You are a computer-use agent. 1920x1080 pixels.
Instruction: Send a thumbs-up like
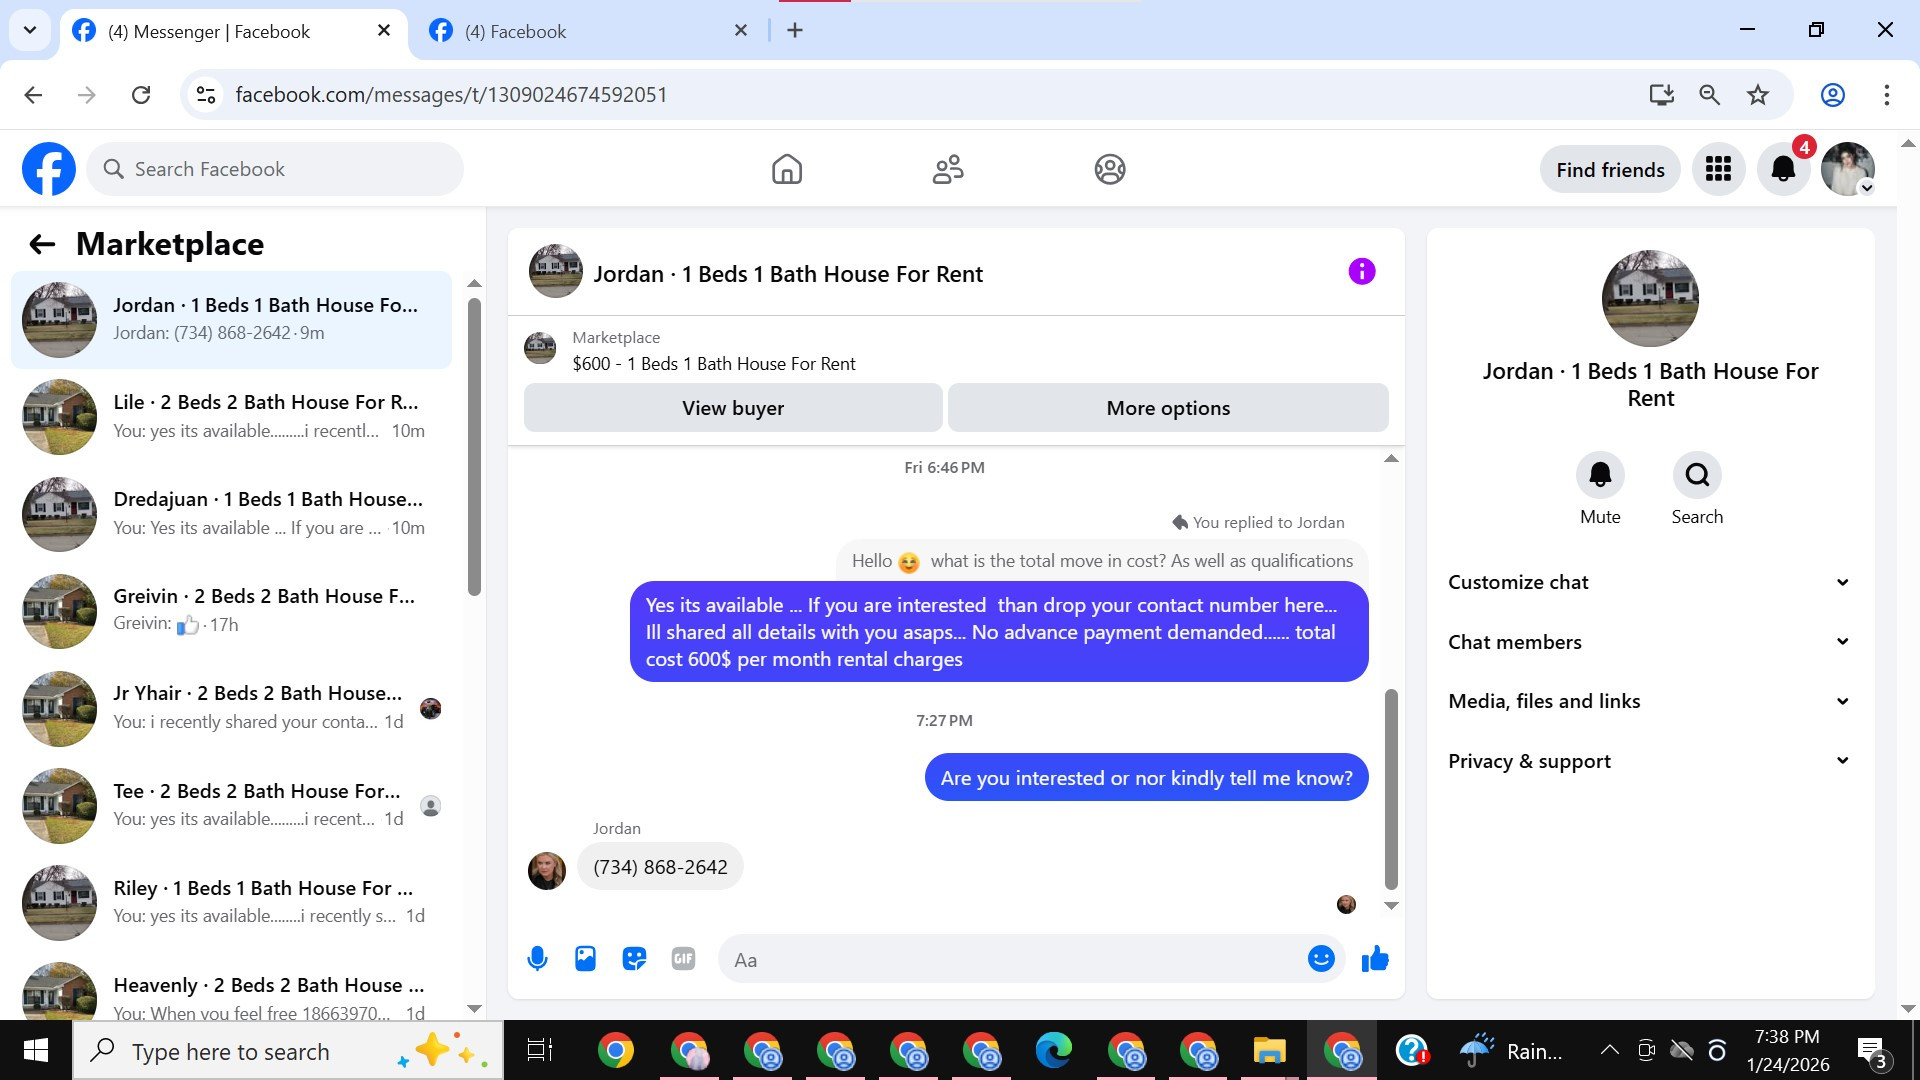(1375, 959)
